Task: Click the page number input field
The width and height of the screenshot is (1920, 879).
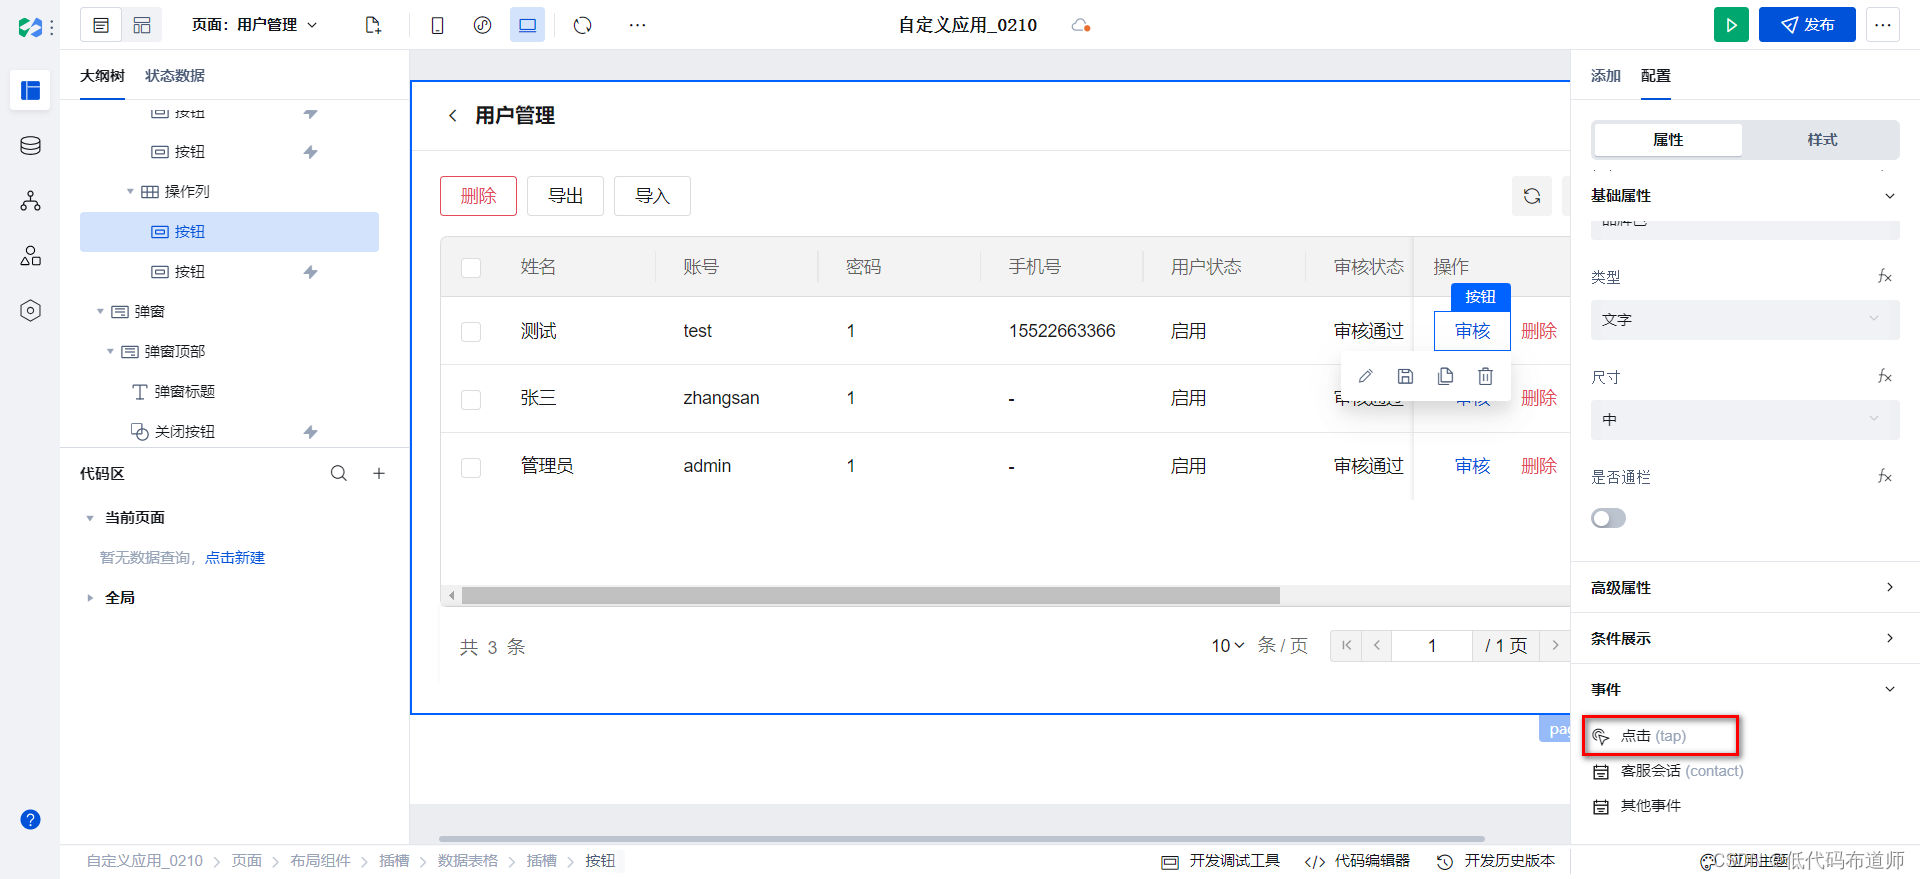Action: (1432, 646)
